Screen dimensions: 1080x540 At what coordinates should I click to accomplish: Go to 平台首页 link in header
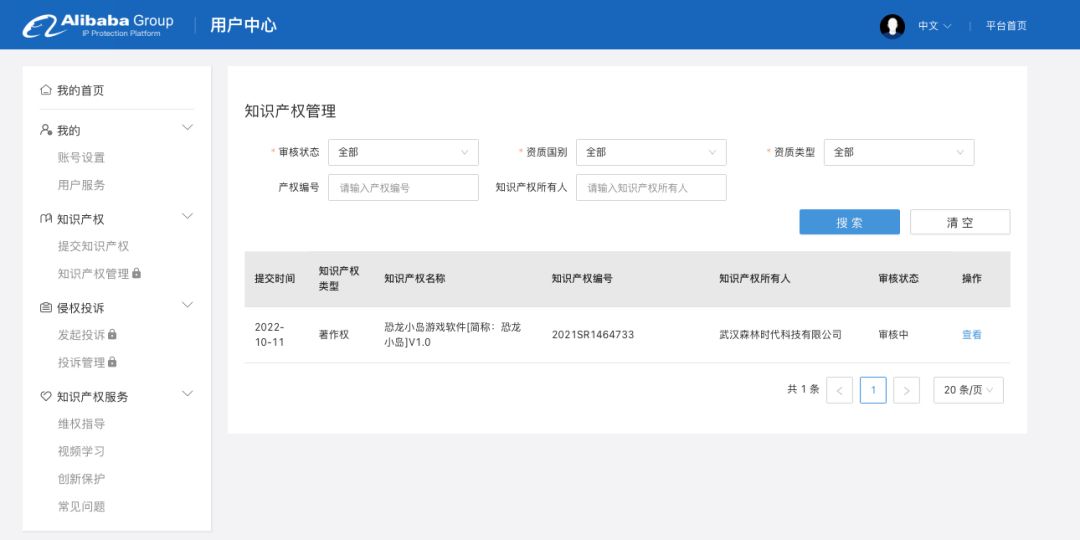coord(1006,26)
